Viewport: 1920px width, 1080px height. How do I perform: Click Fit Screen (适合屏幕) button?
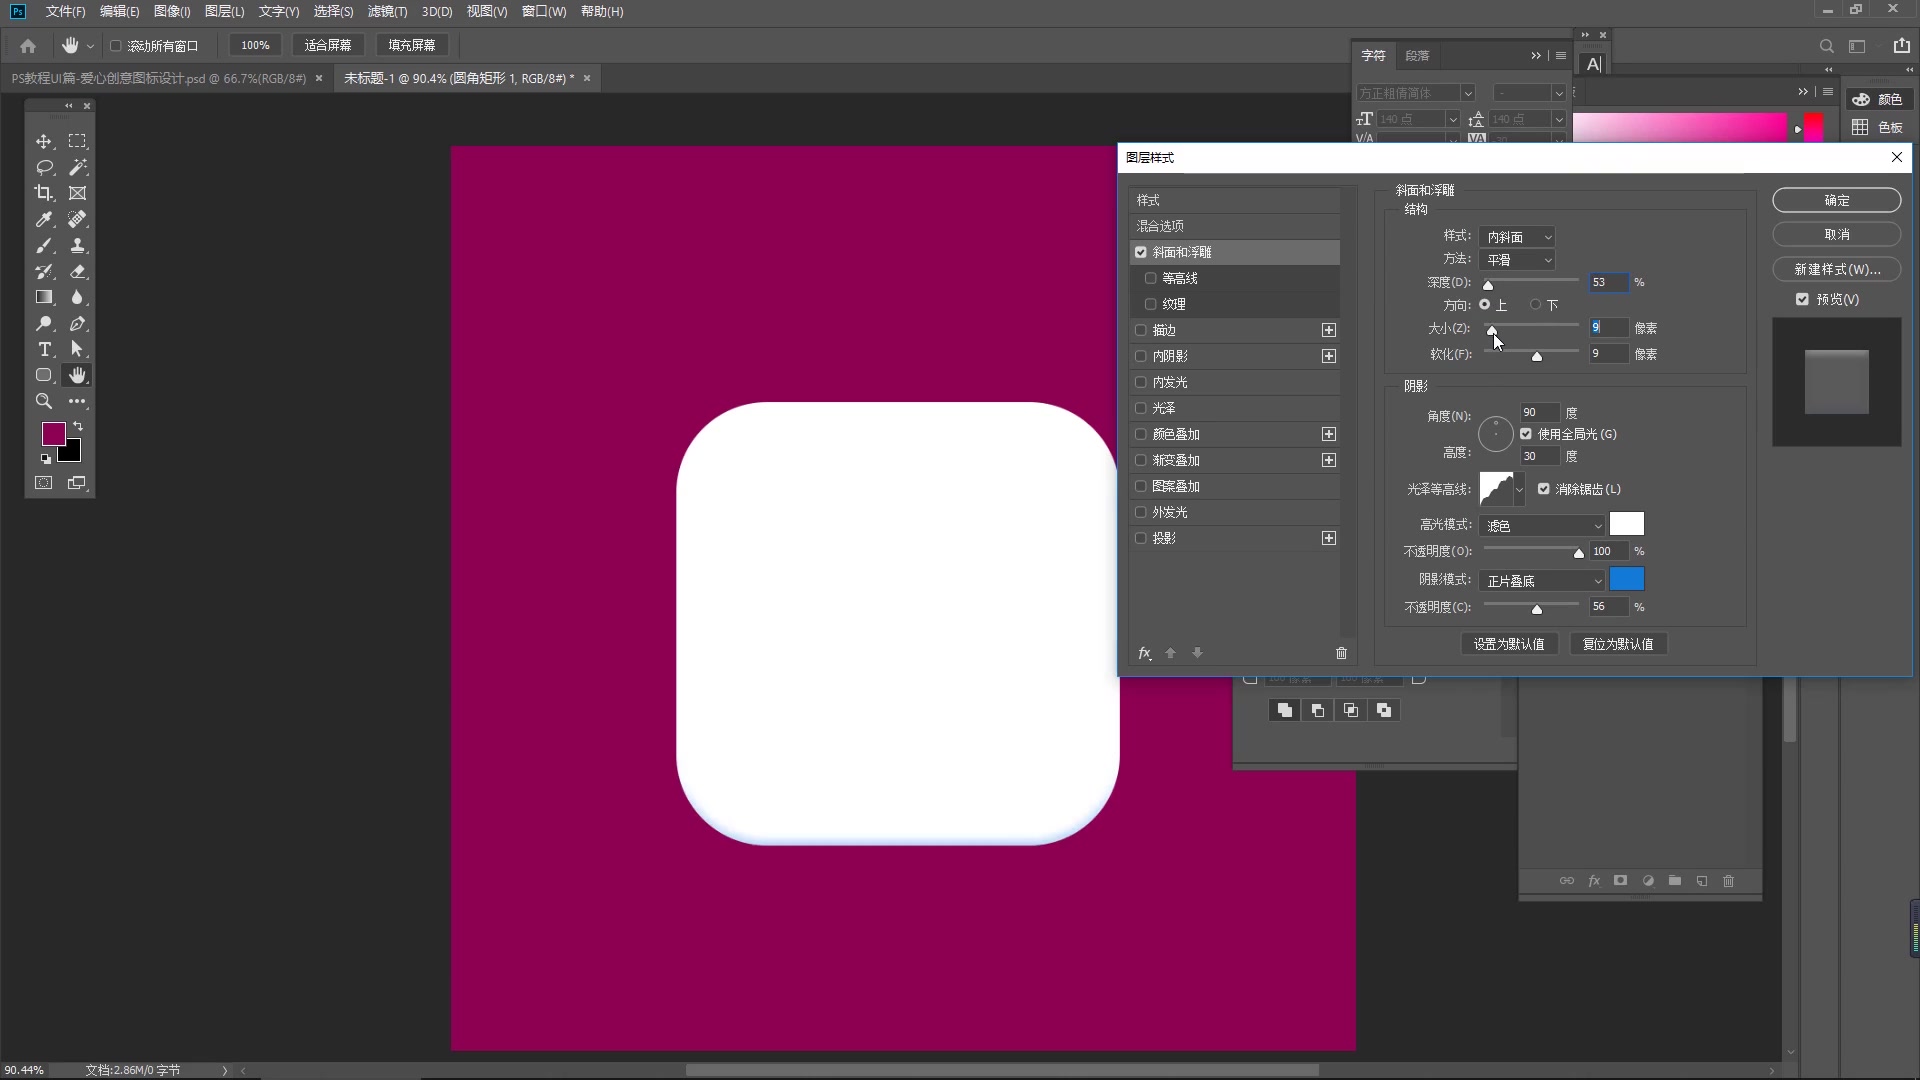[328, 45]
